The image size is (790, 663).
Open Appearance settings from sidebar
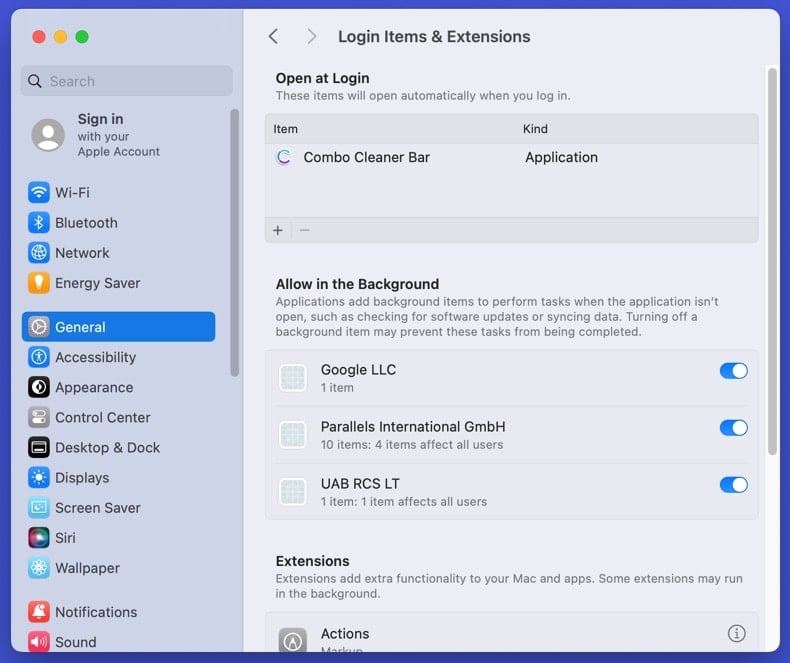tap(118, 387)
